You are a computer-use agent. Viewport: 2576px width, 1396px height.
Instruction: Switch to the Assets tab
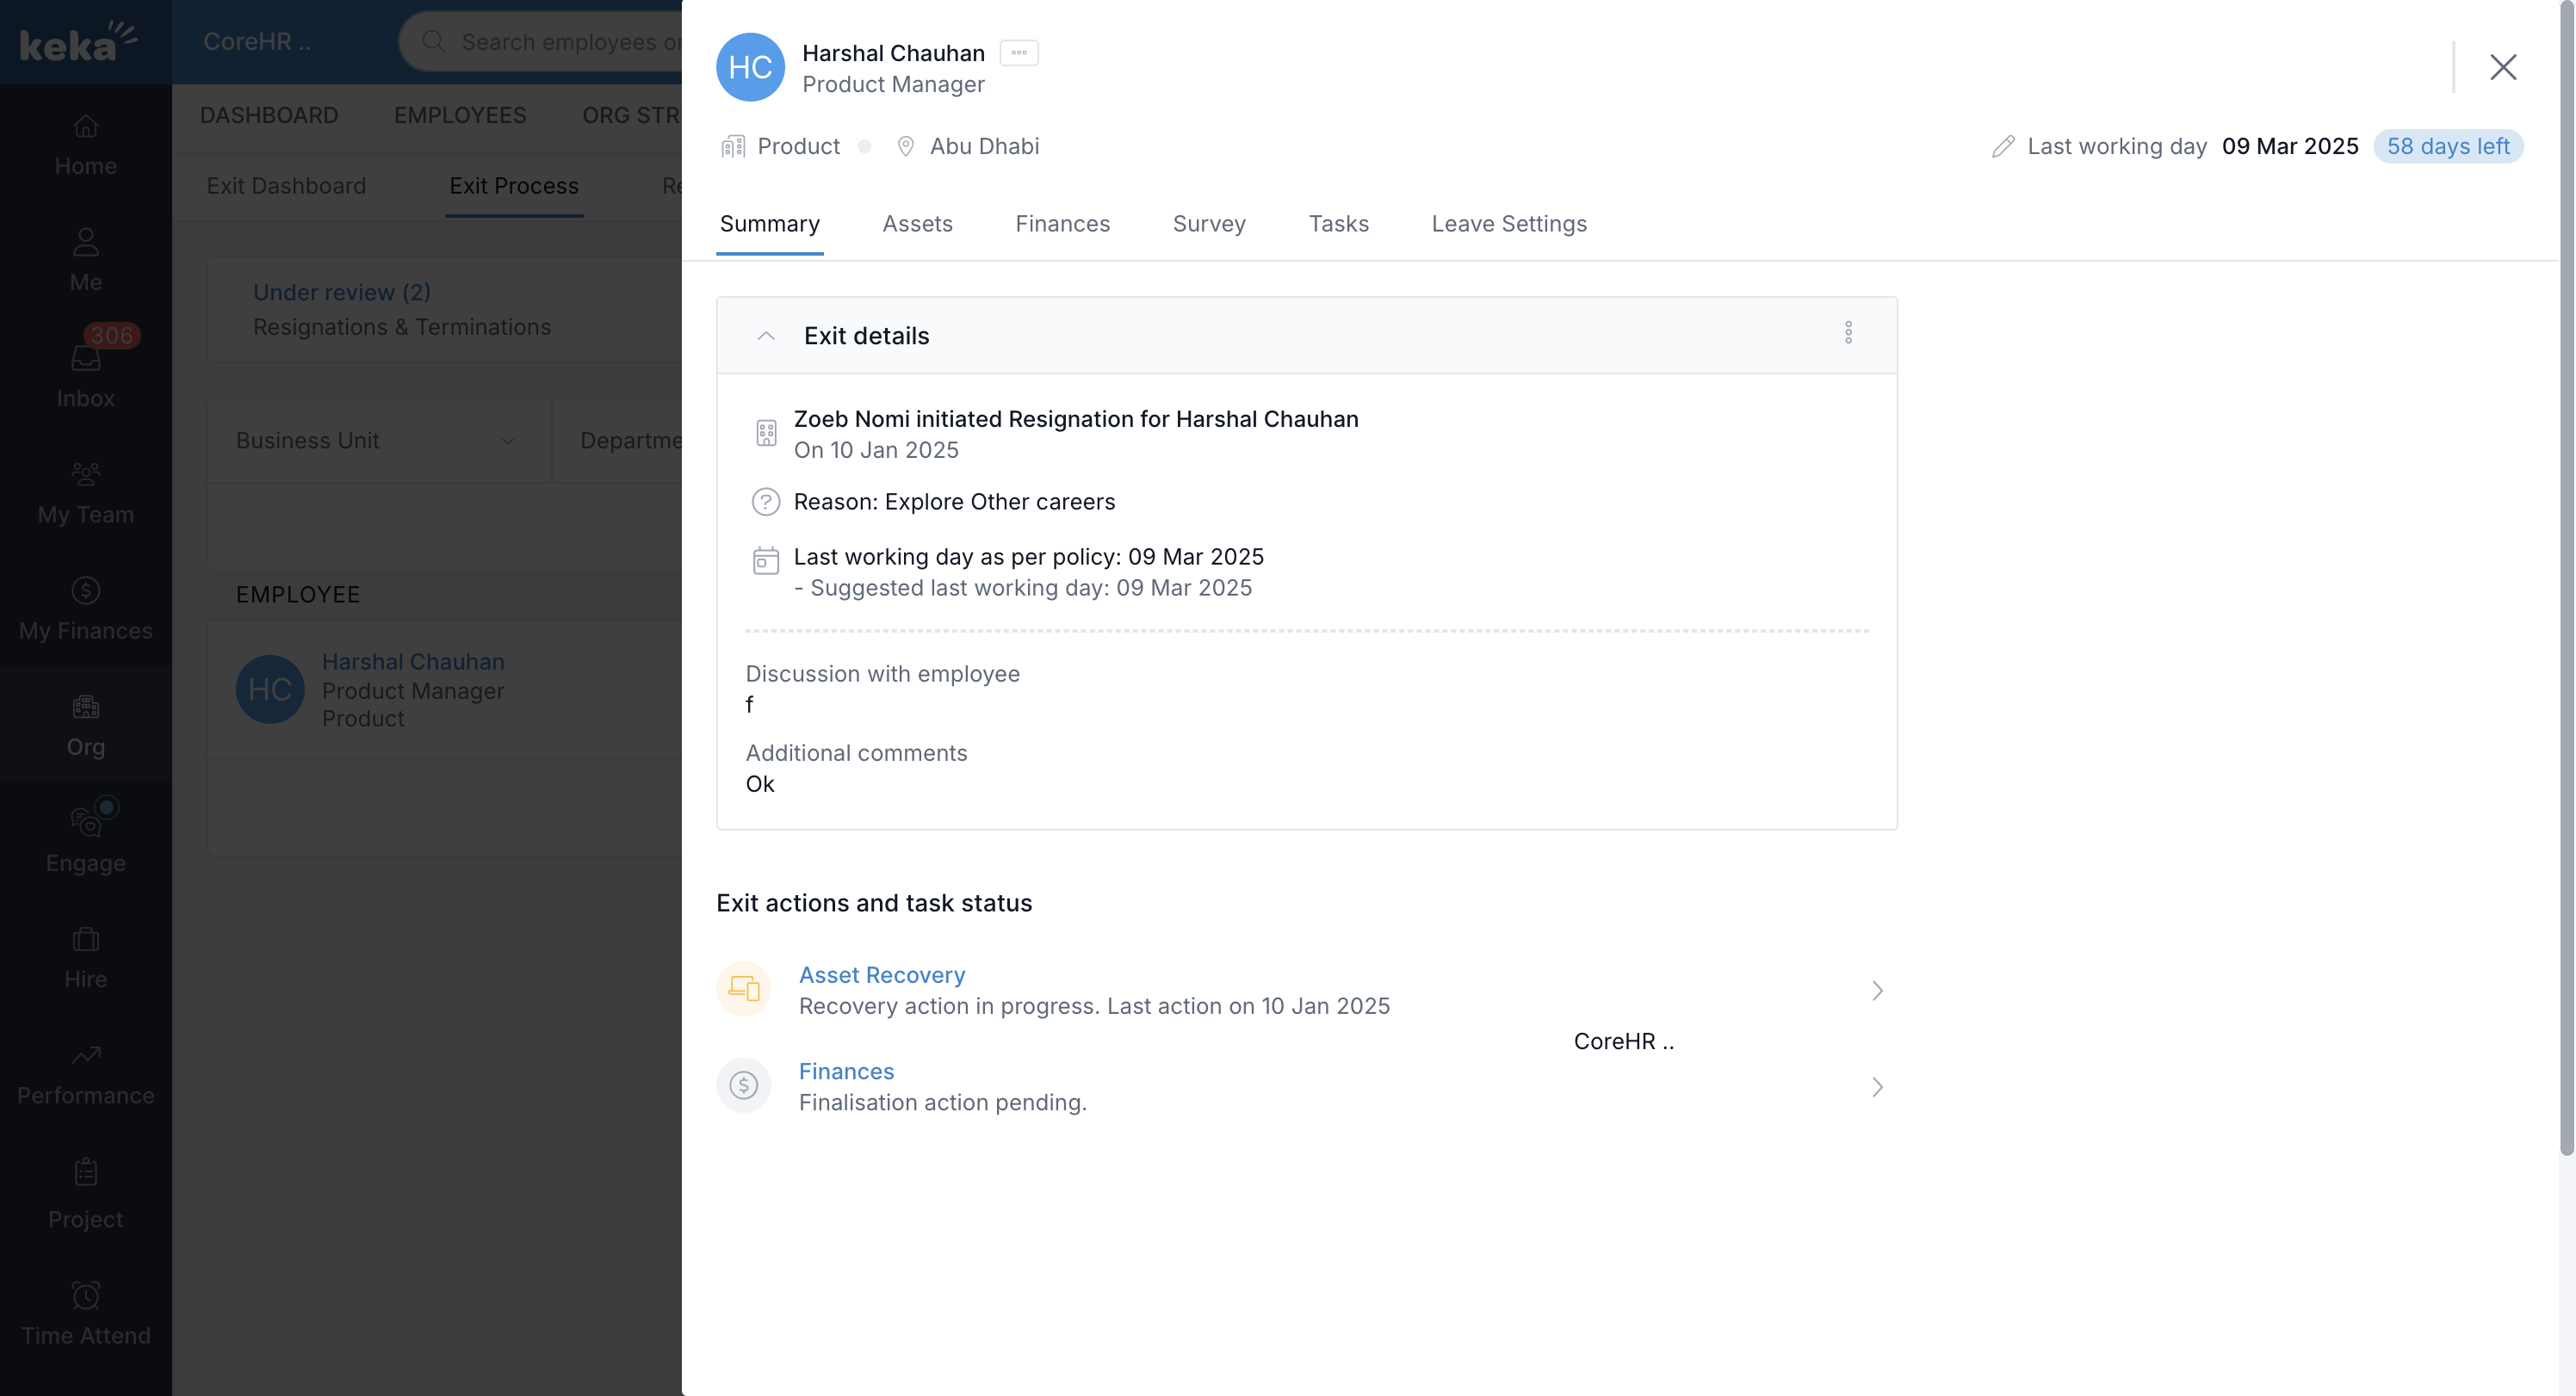(x=917, y=224)
